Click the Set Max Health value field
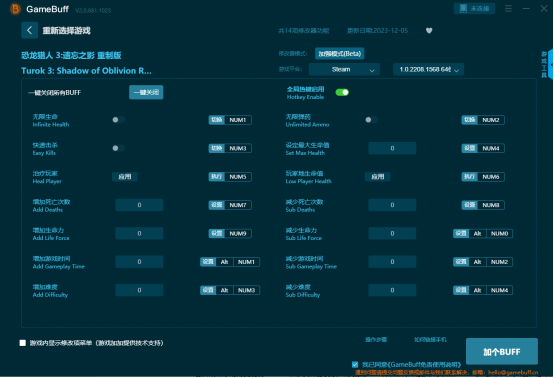The width and height of the screenshot is (554, 378). coord(392,148)
